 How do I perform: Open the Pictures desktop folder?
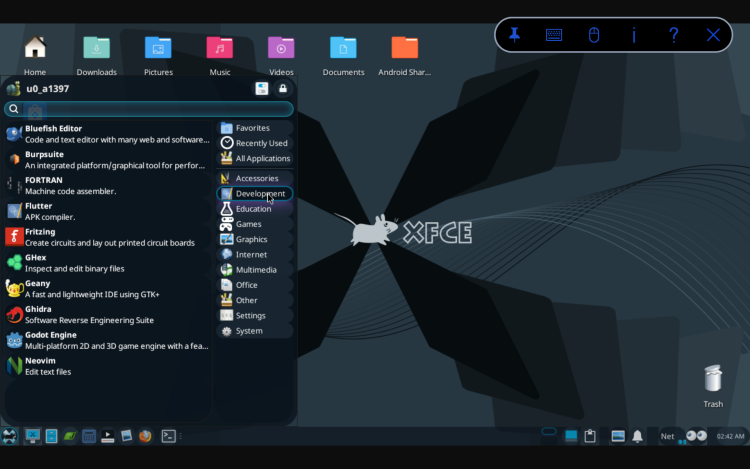coord(158,55)
